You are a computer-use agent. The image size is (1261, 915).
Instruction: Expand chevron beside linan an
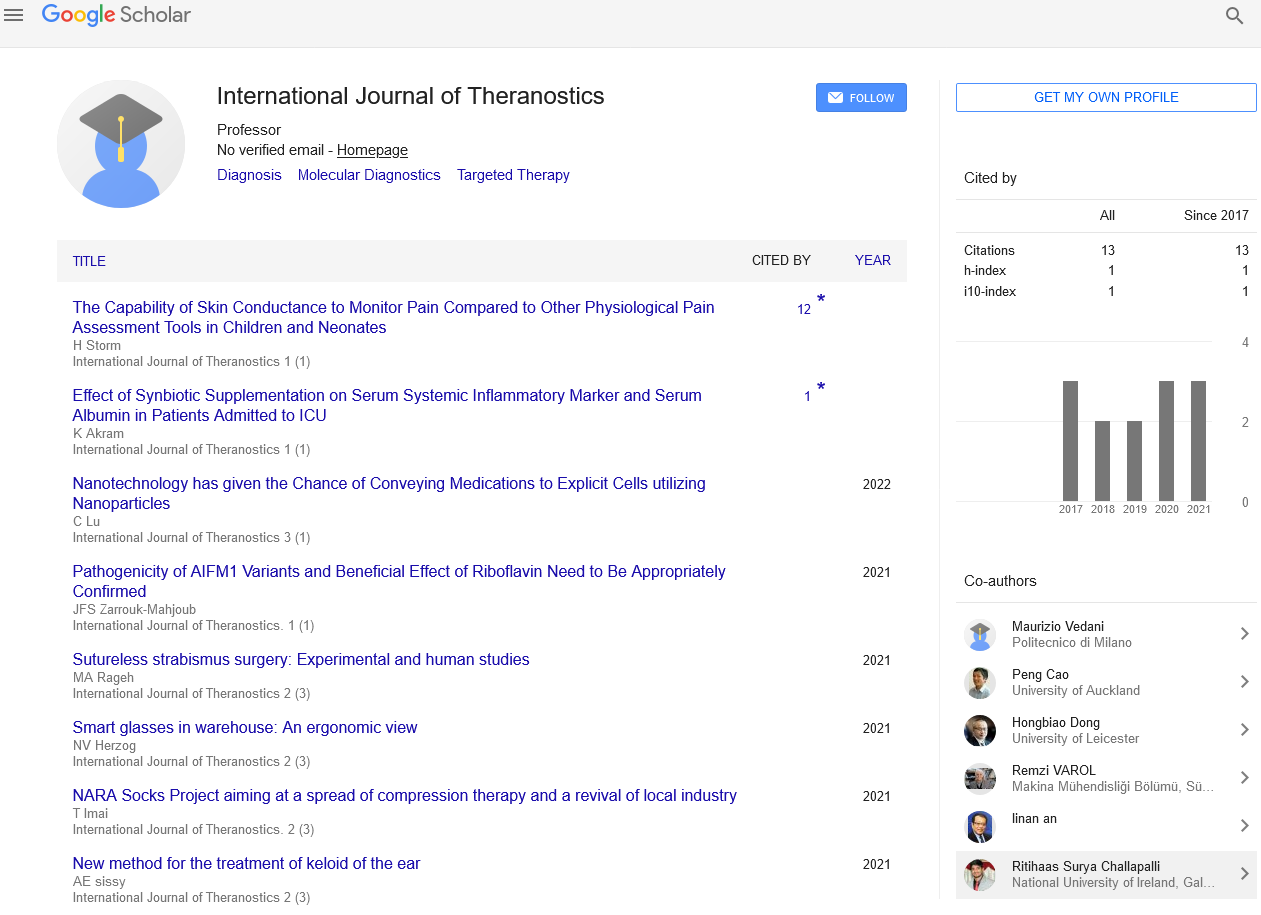point(1244,826)
